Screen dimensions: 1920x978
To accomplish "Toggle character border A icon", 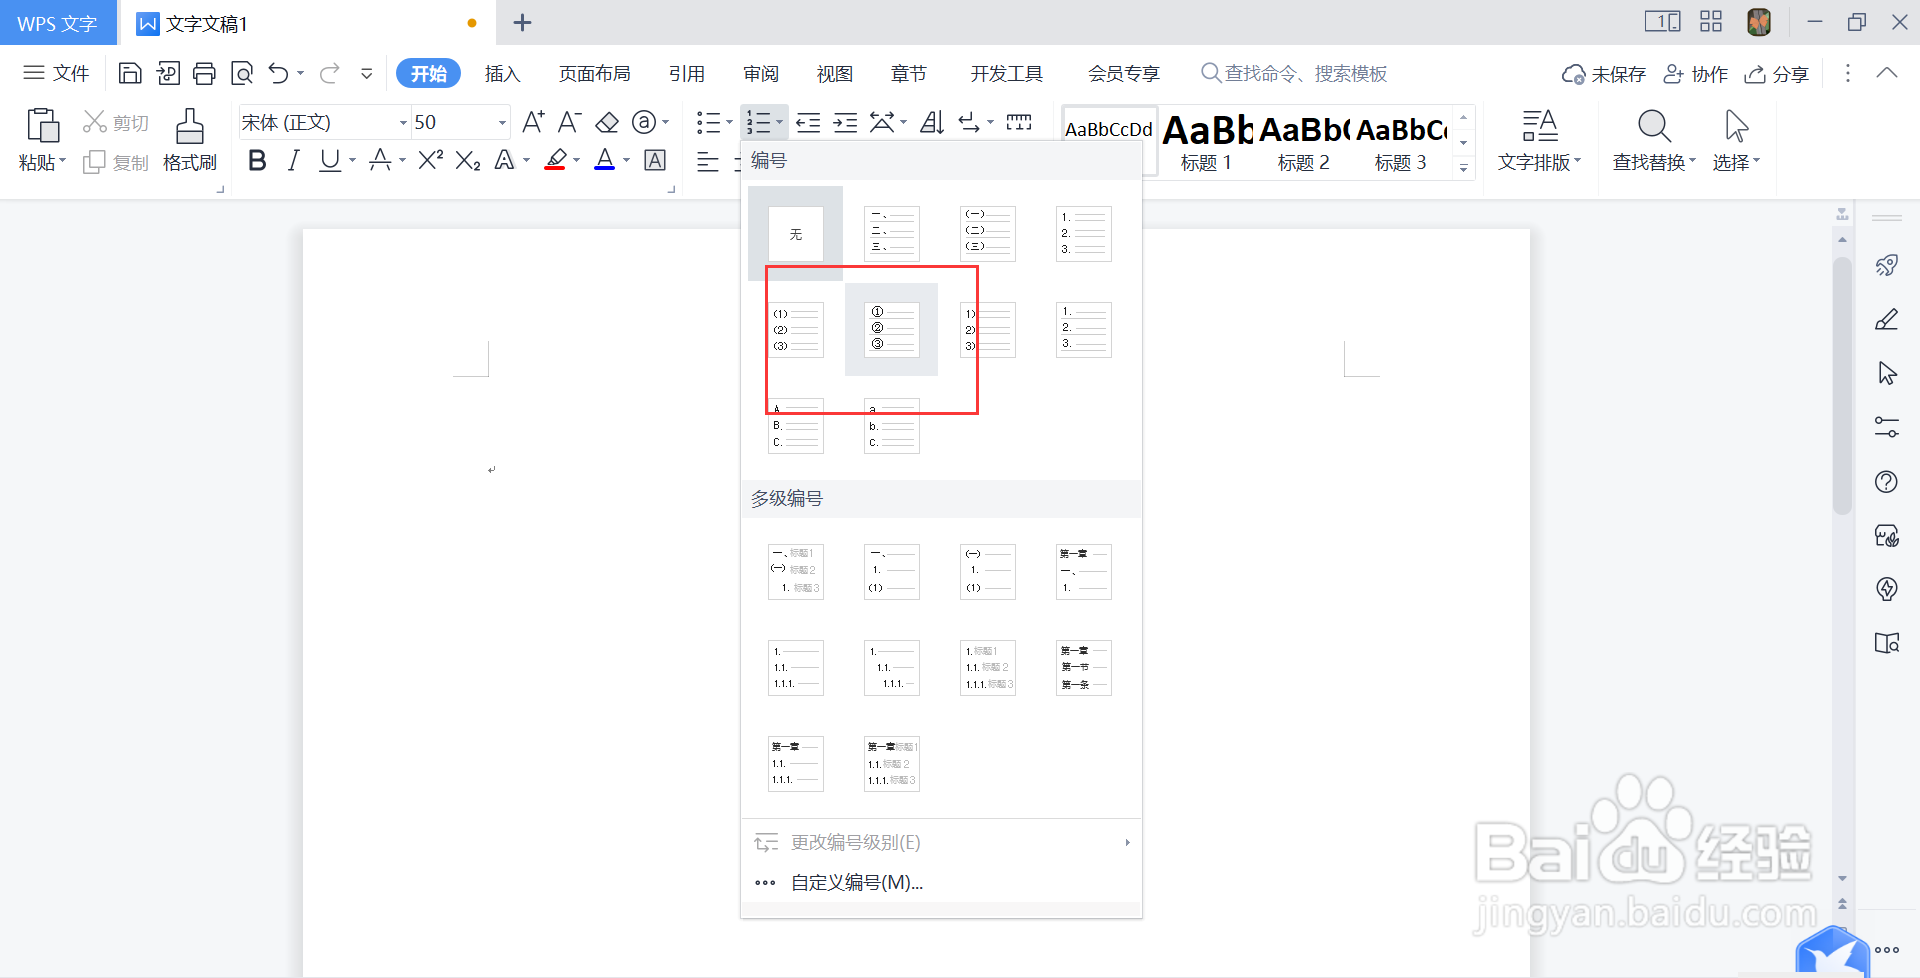I will [x=655, y=160].
